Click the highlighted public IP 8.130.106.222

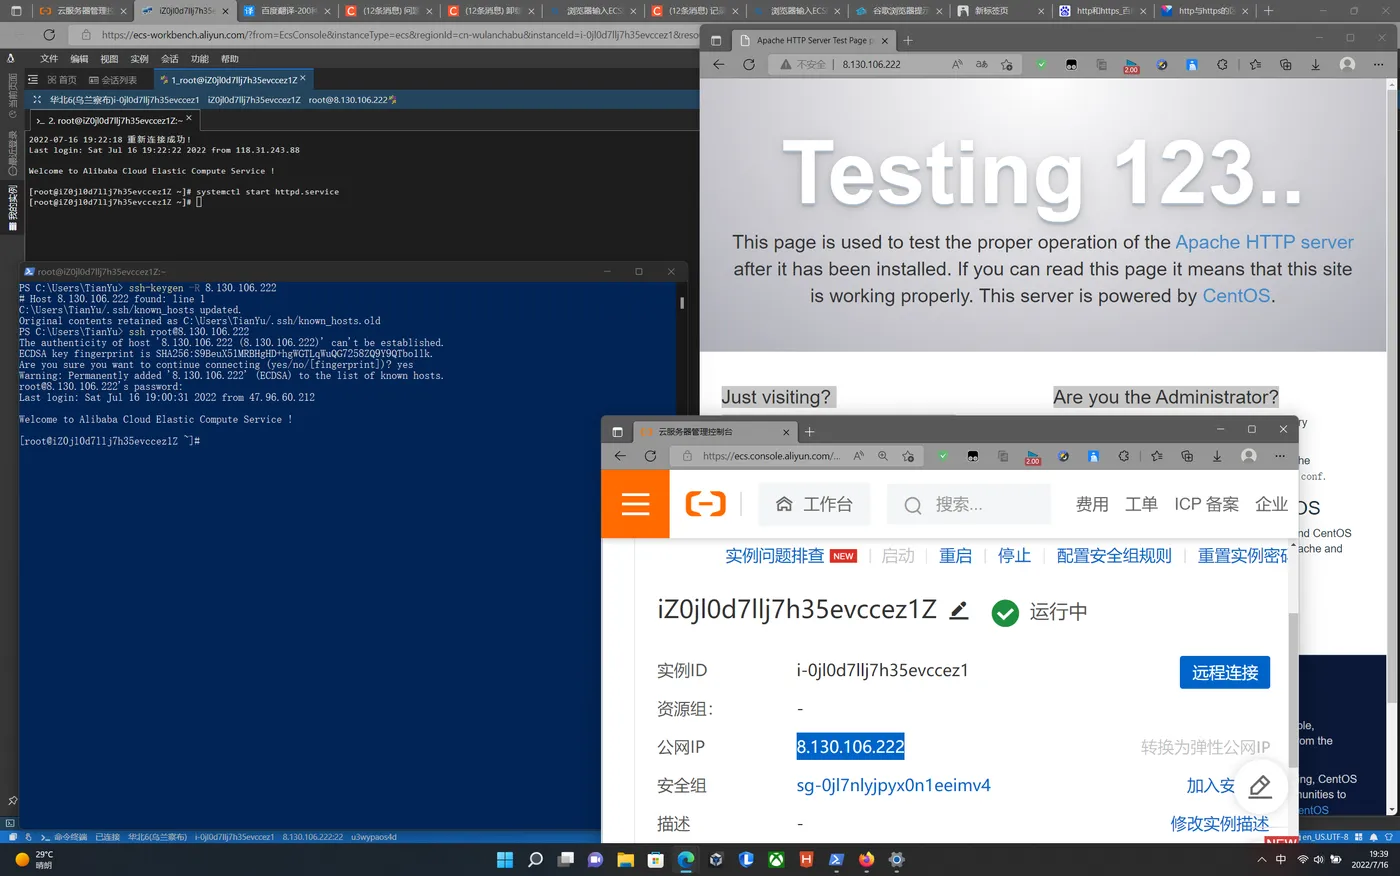click(x=850, y=747)
